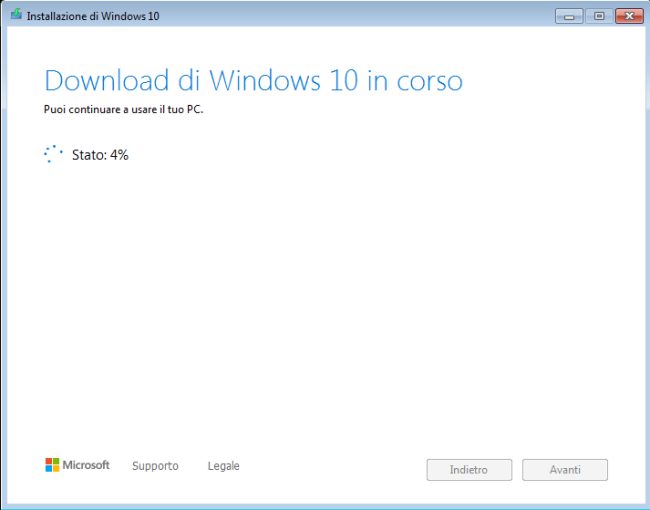Open the Legale link
Viewport: 650px width, 510px height.
pos(223,466)
